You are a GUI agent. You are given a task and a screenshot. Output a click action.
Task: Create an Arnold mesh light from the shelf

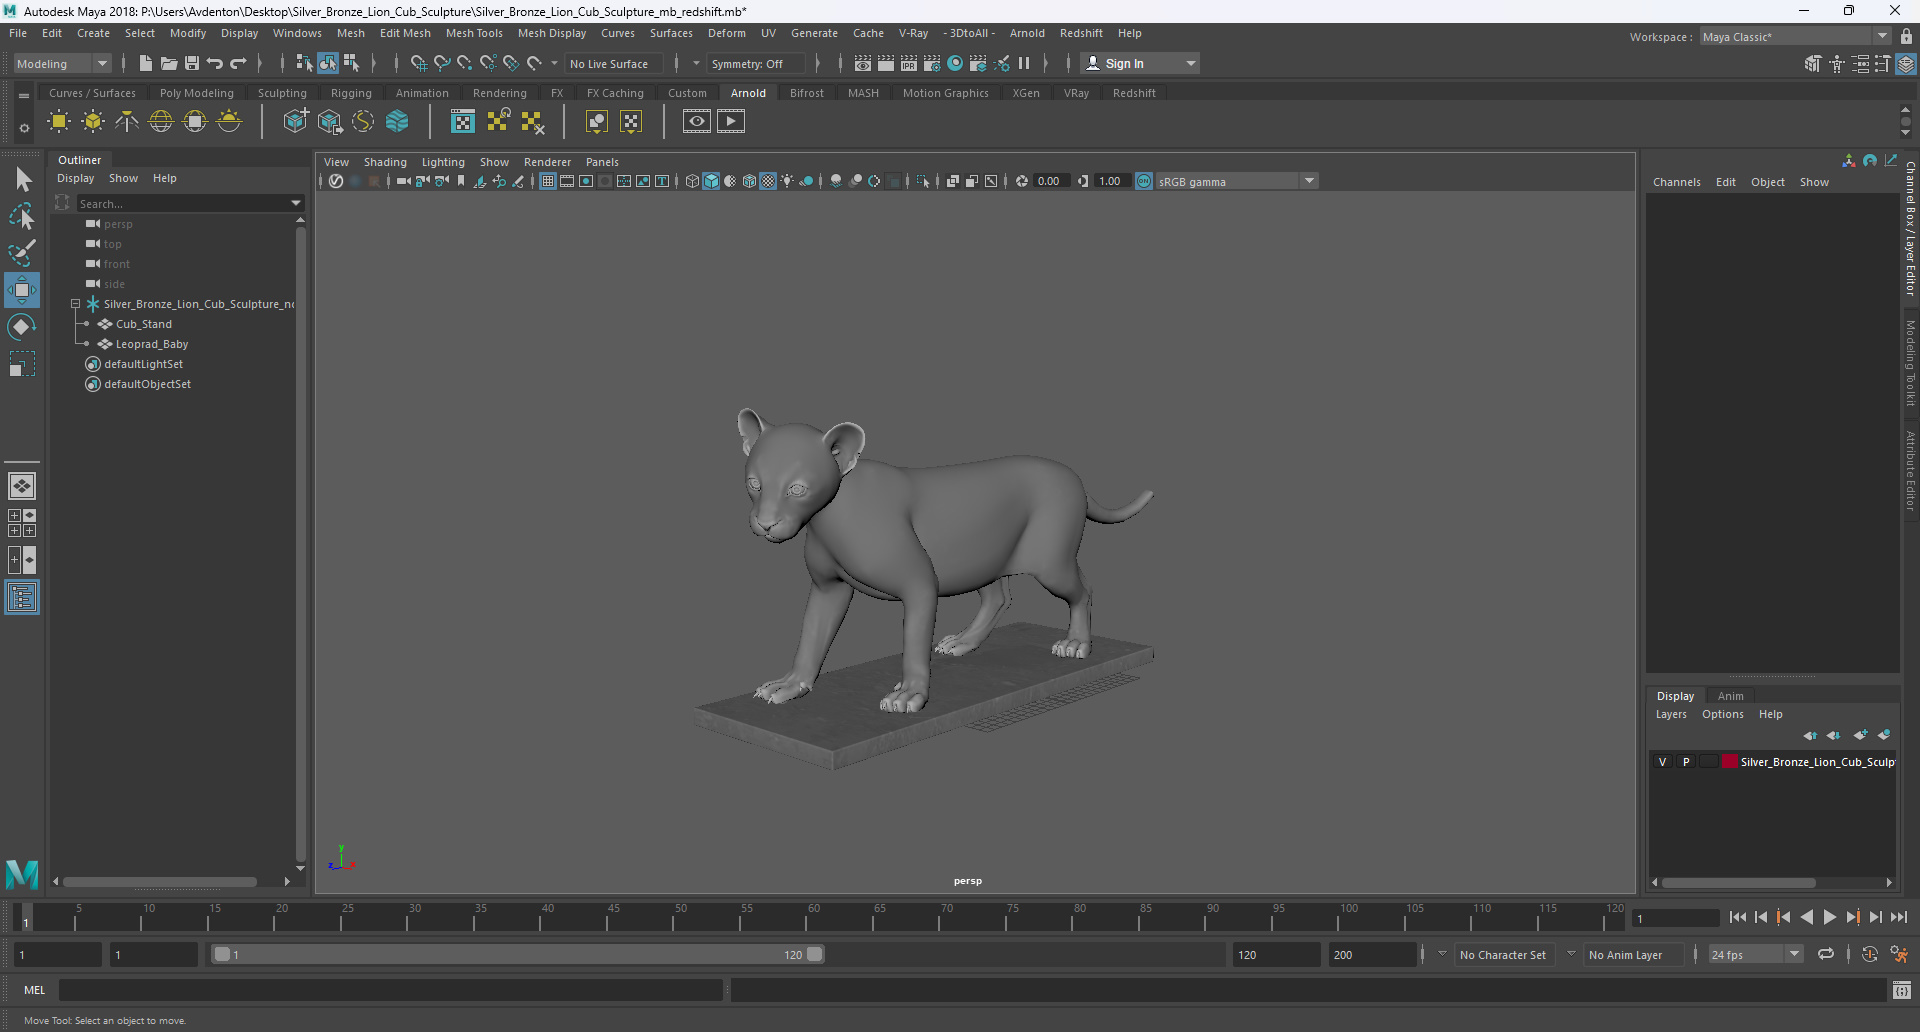click(93, 122)
